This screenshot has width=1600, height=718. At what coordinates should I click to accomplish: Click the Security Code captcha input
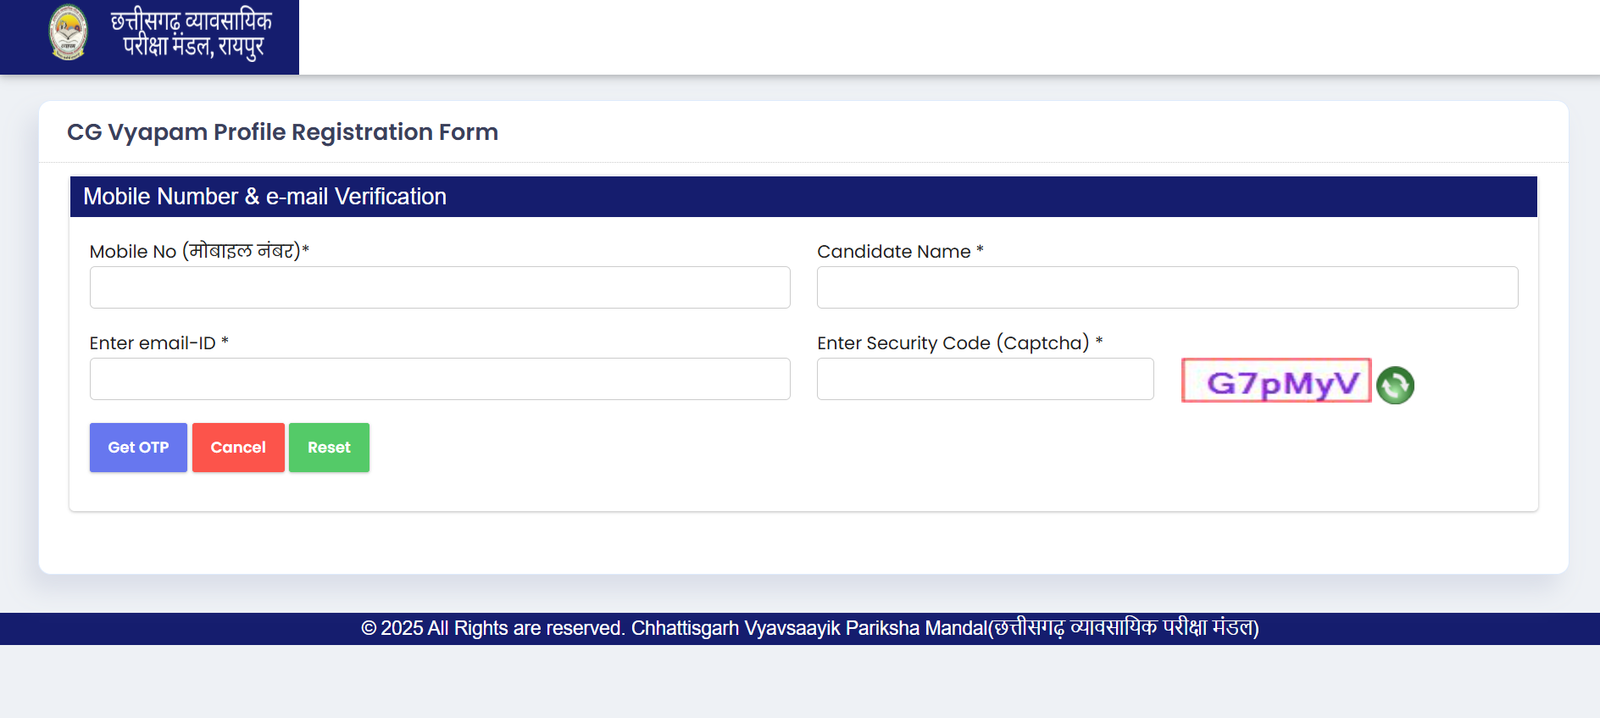985,379
